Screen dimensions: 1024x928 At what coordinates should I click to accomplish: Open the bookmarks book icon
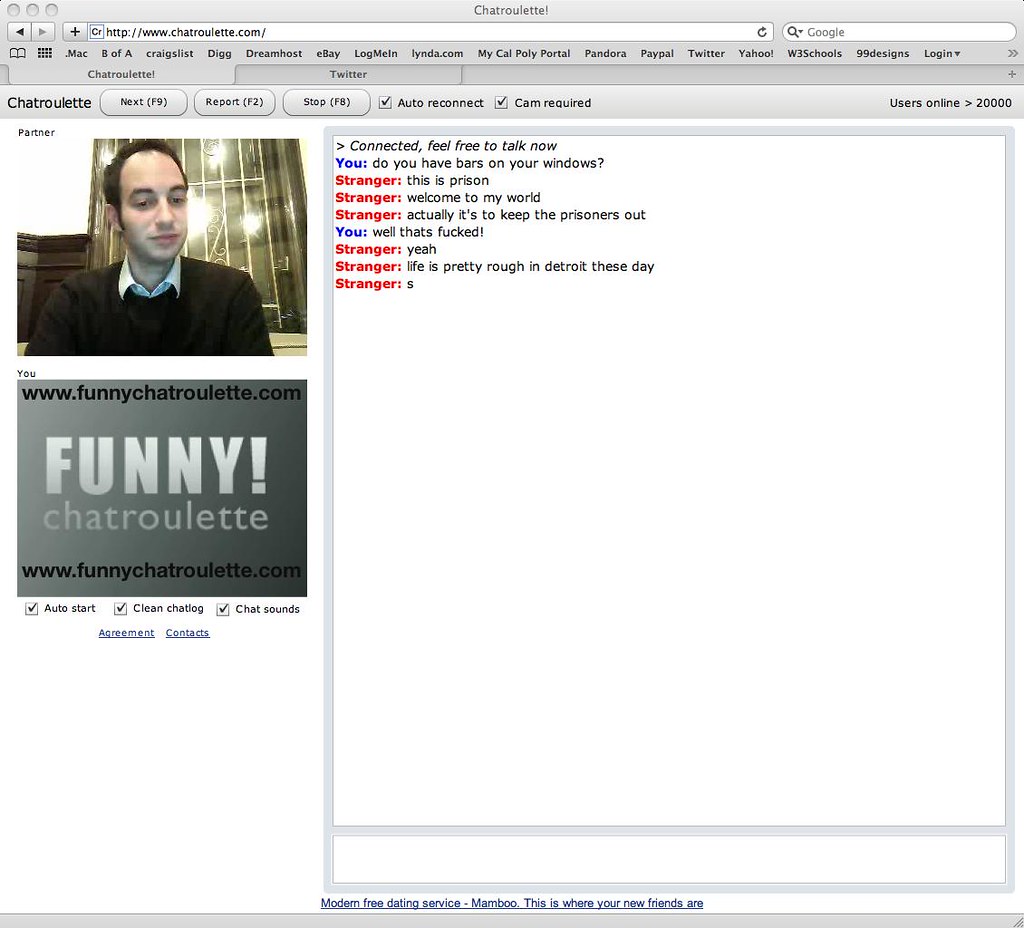click(17, 53)
